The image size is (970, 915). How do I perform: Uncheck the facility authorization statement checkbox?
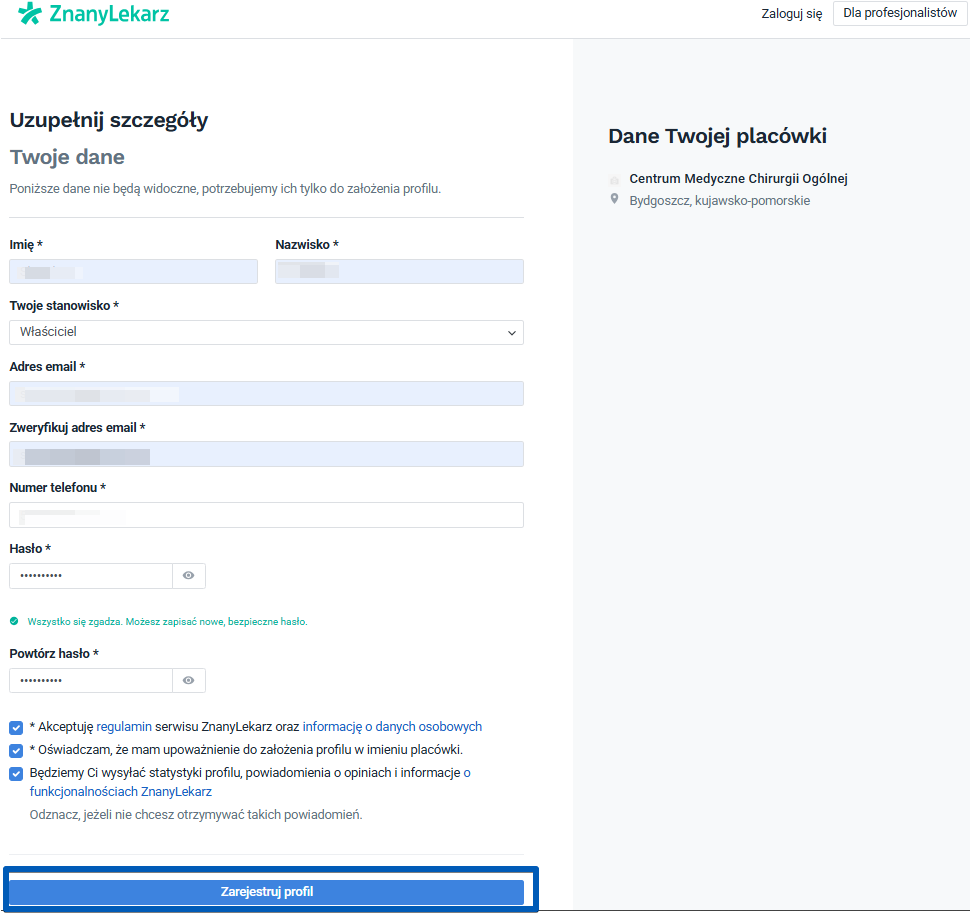(15, 748)
